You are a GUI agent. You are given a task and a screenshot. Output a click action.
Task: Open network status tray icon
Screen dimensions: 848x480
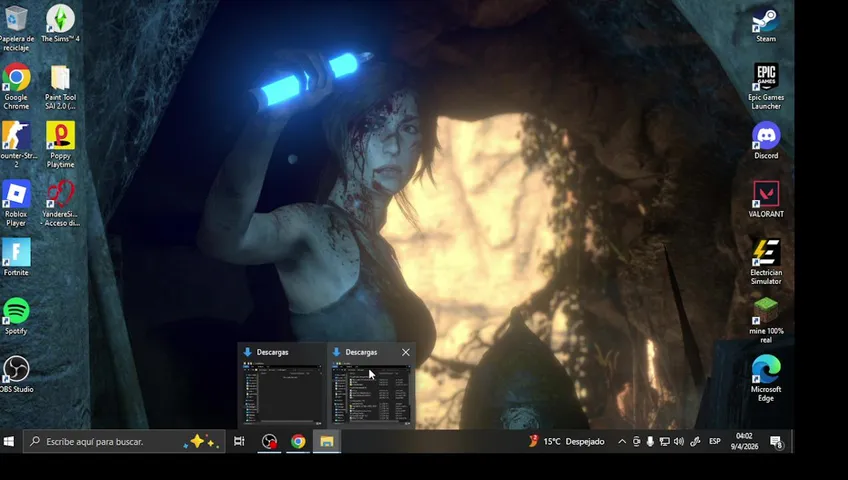(x=665, y=442)
